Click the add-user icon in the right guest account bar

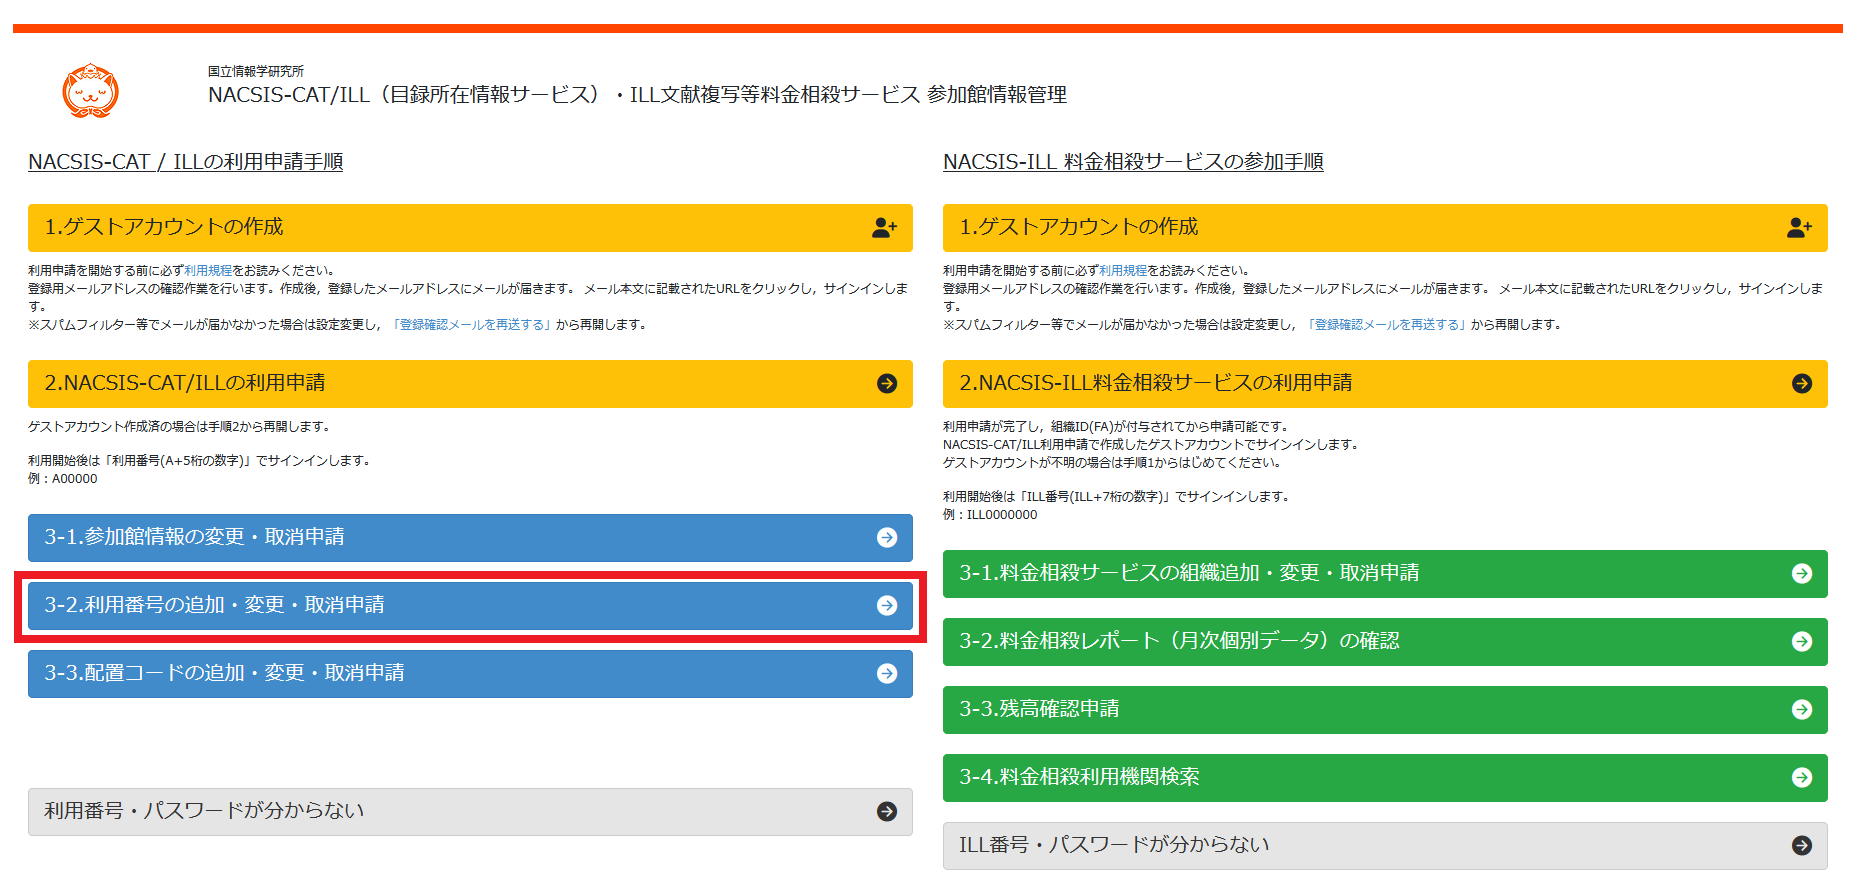1799,228
